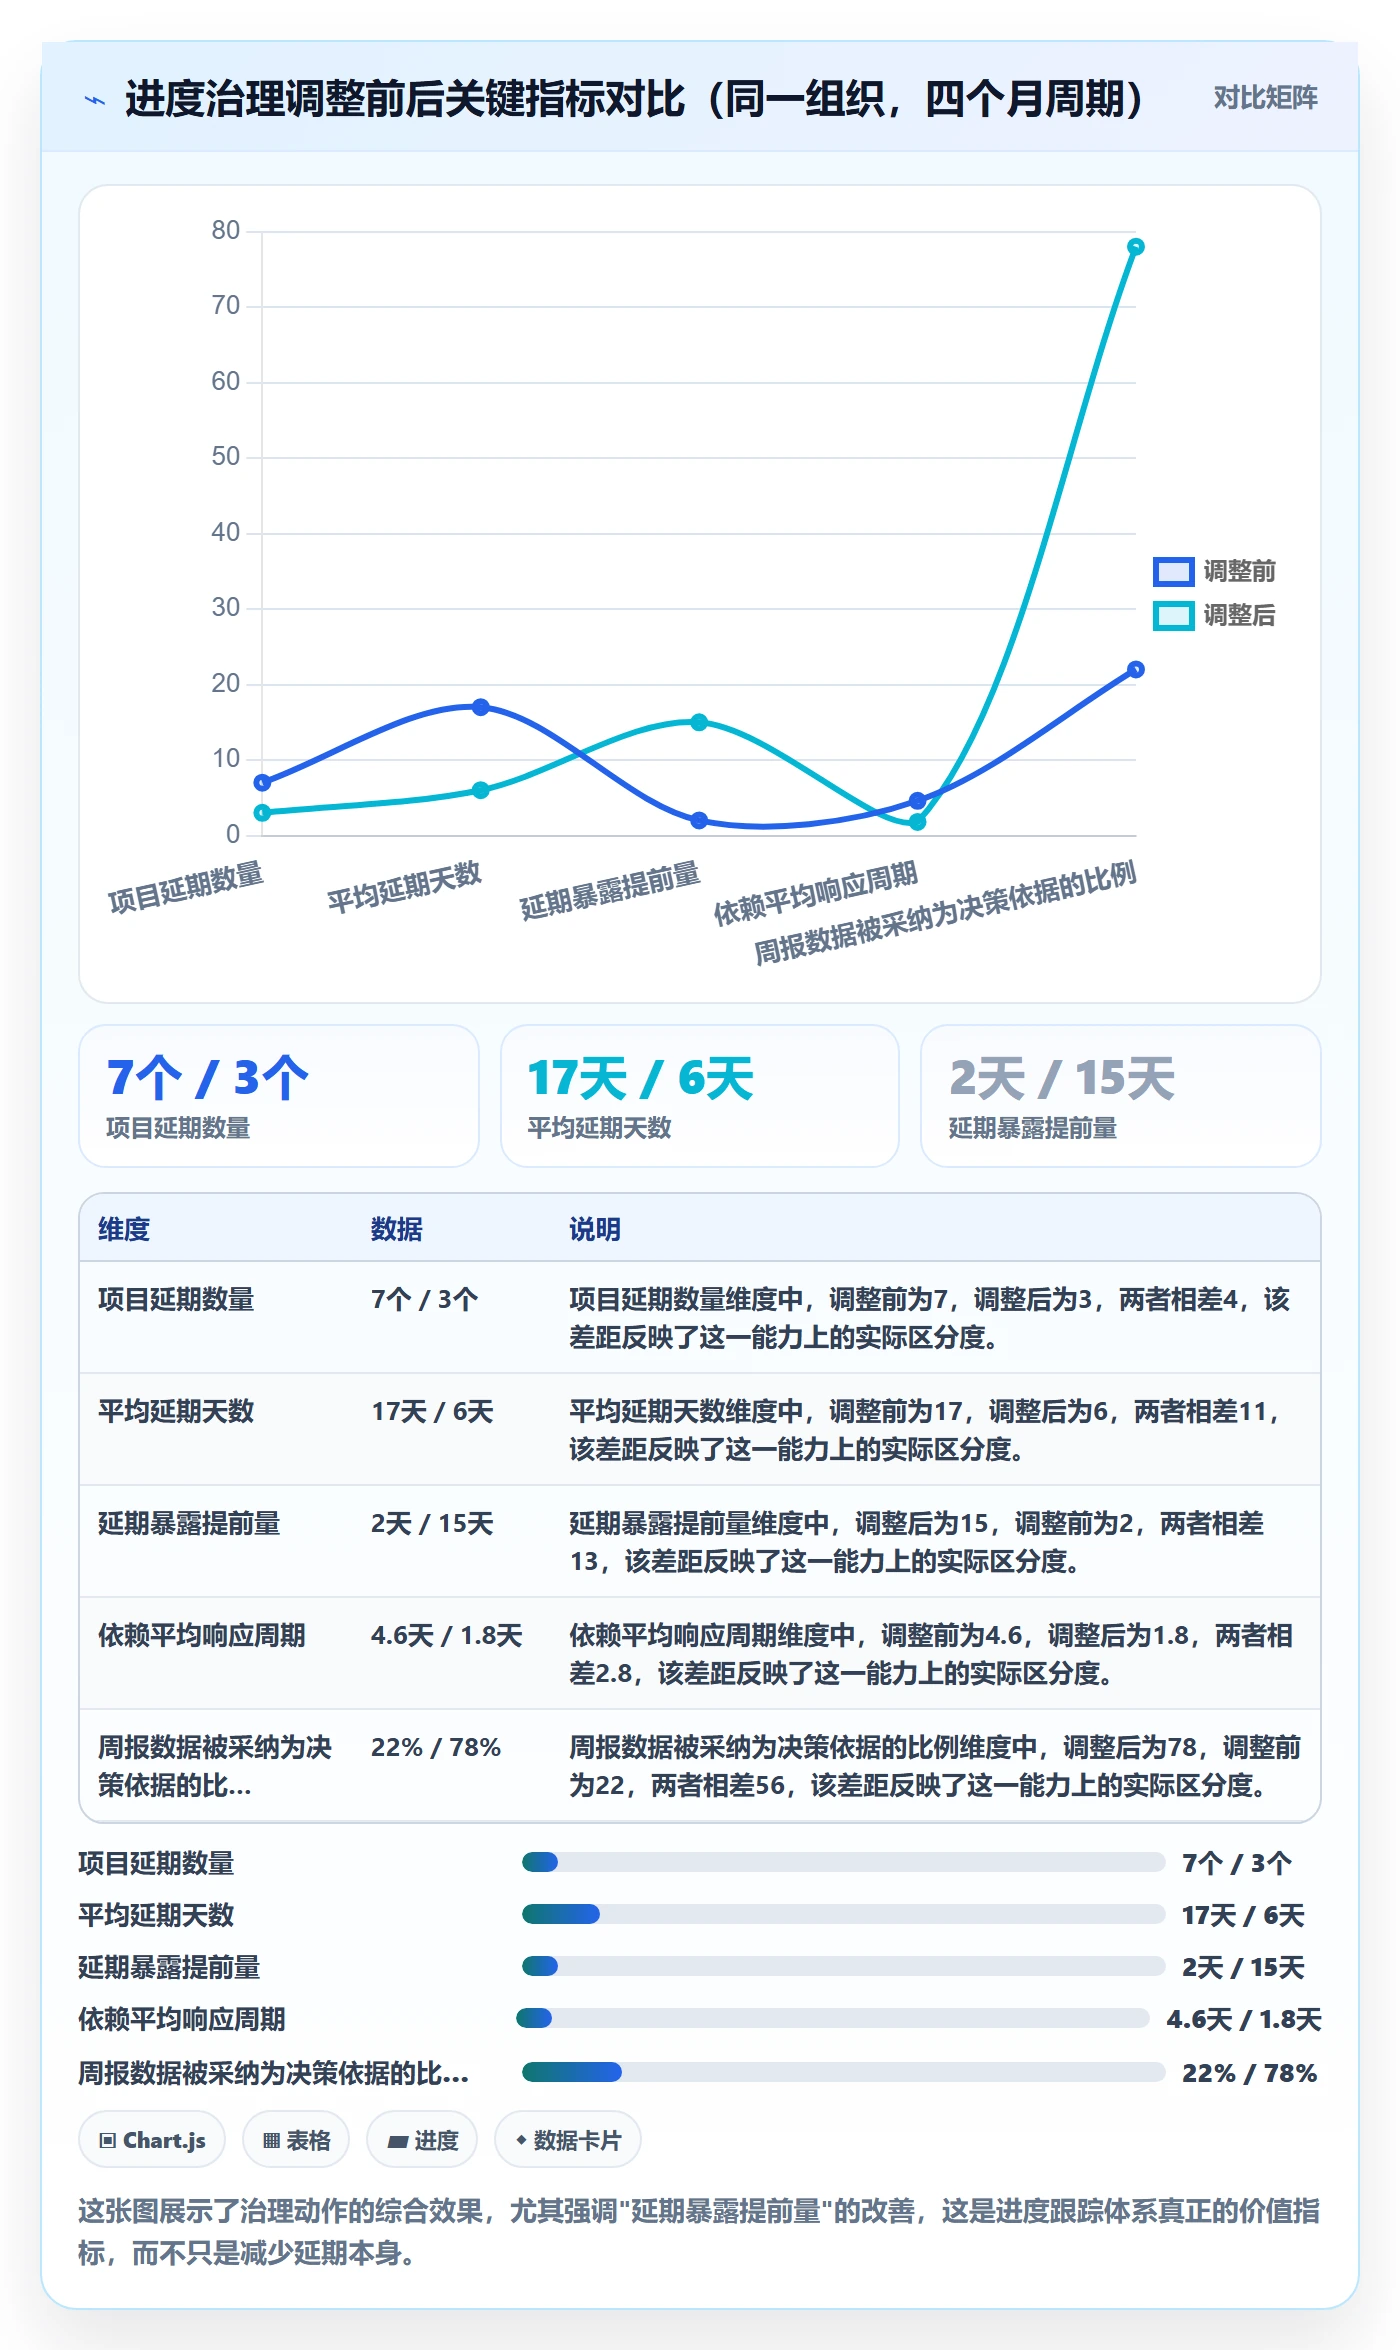
Task: Click the 调整前 point at 17 on chart
Action: (480, 707)
